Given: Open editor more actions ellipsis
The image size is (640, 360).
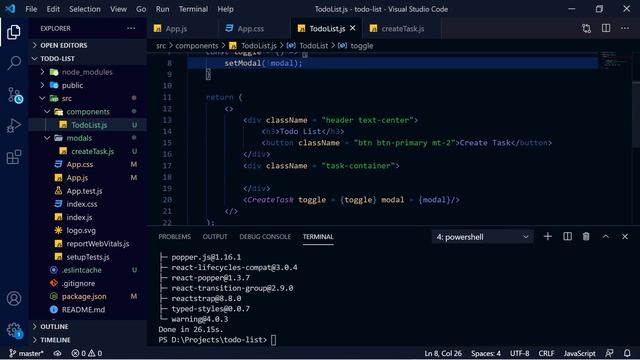Looking at the screenshot, I should point(625,28).
